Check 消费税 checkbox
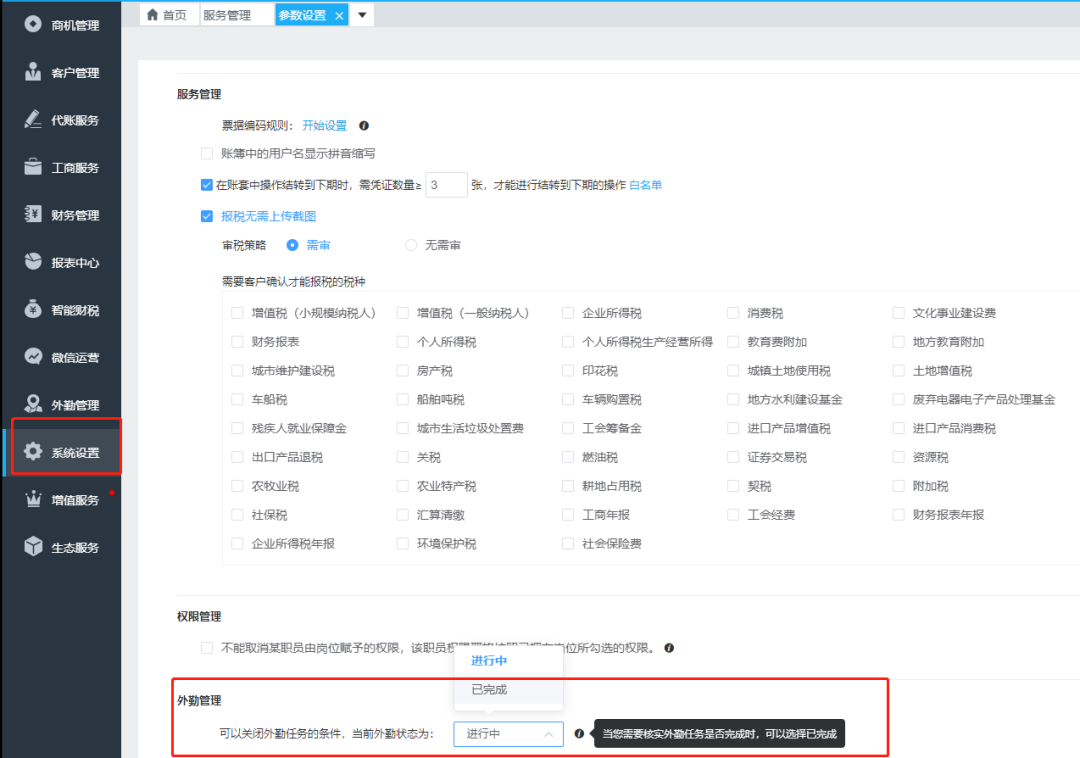The height and width of the screenshot is (758, 1080). [734, 313]
